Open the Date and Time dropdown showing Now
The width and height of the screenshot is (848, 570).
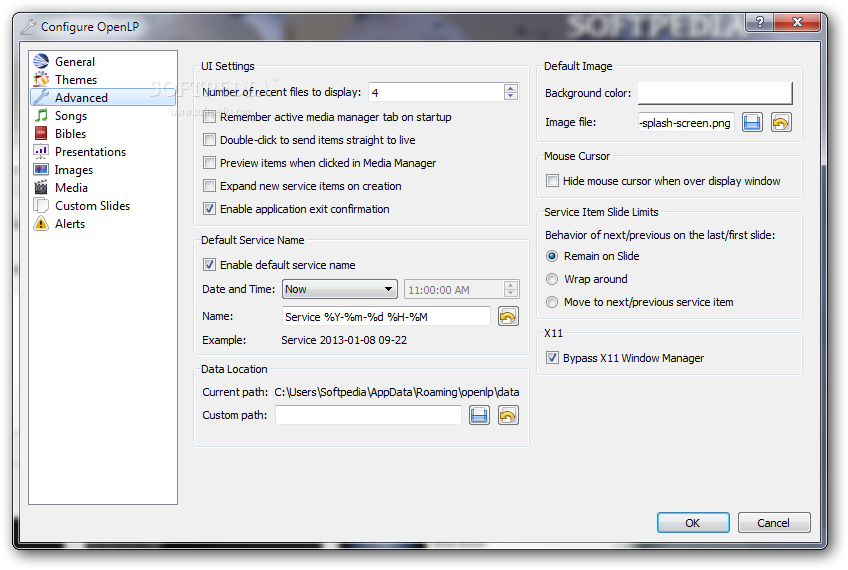pyautogui.click(x=340, y=289)
